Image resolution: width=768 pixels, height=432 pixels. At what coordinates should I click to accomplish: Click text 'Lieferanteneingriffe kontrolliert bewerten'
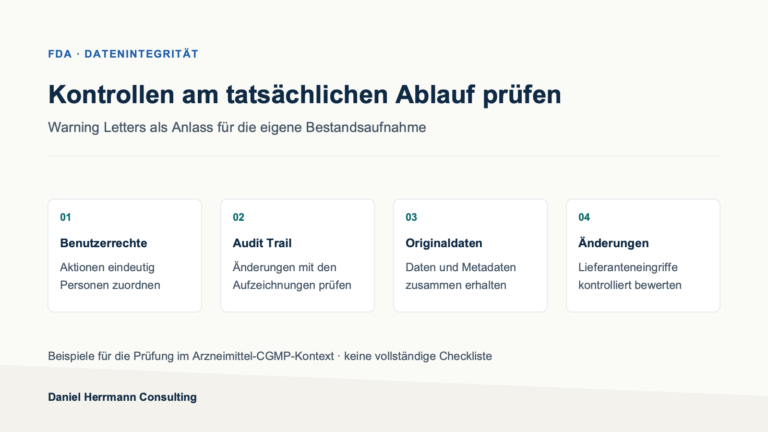pos(630,276)
